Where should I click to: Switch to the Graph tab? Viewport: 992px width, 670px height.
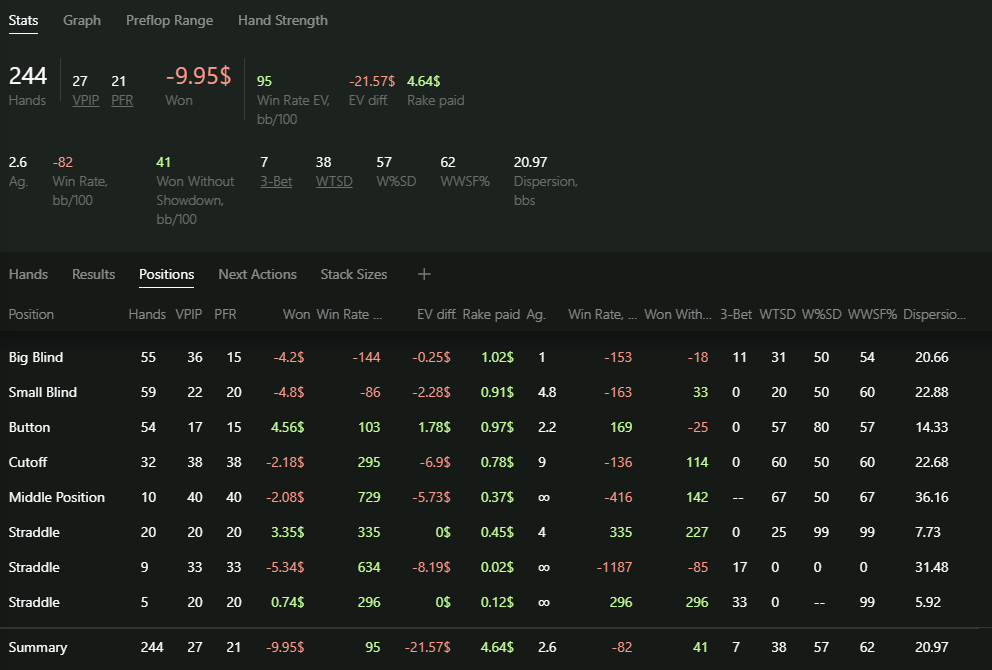coord(82,20)
